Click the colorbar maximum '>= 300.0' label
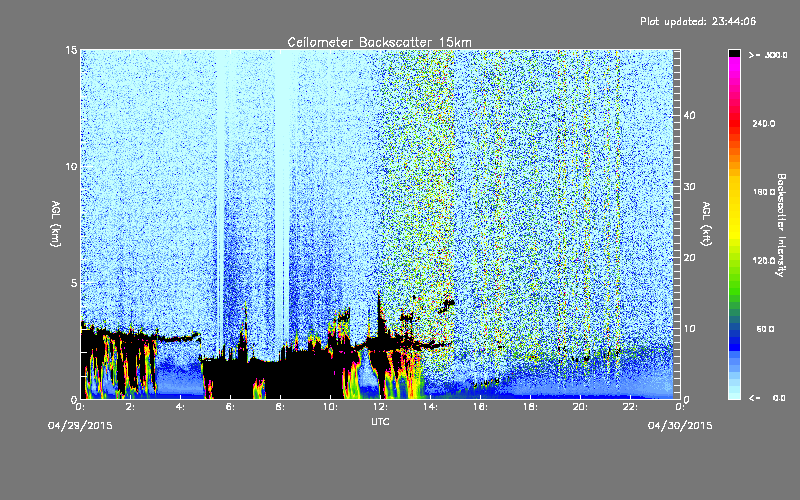Screen dimensions: 800x500 point(768,55)
